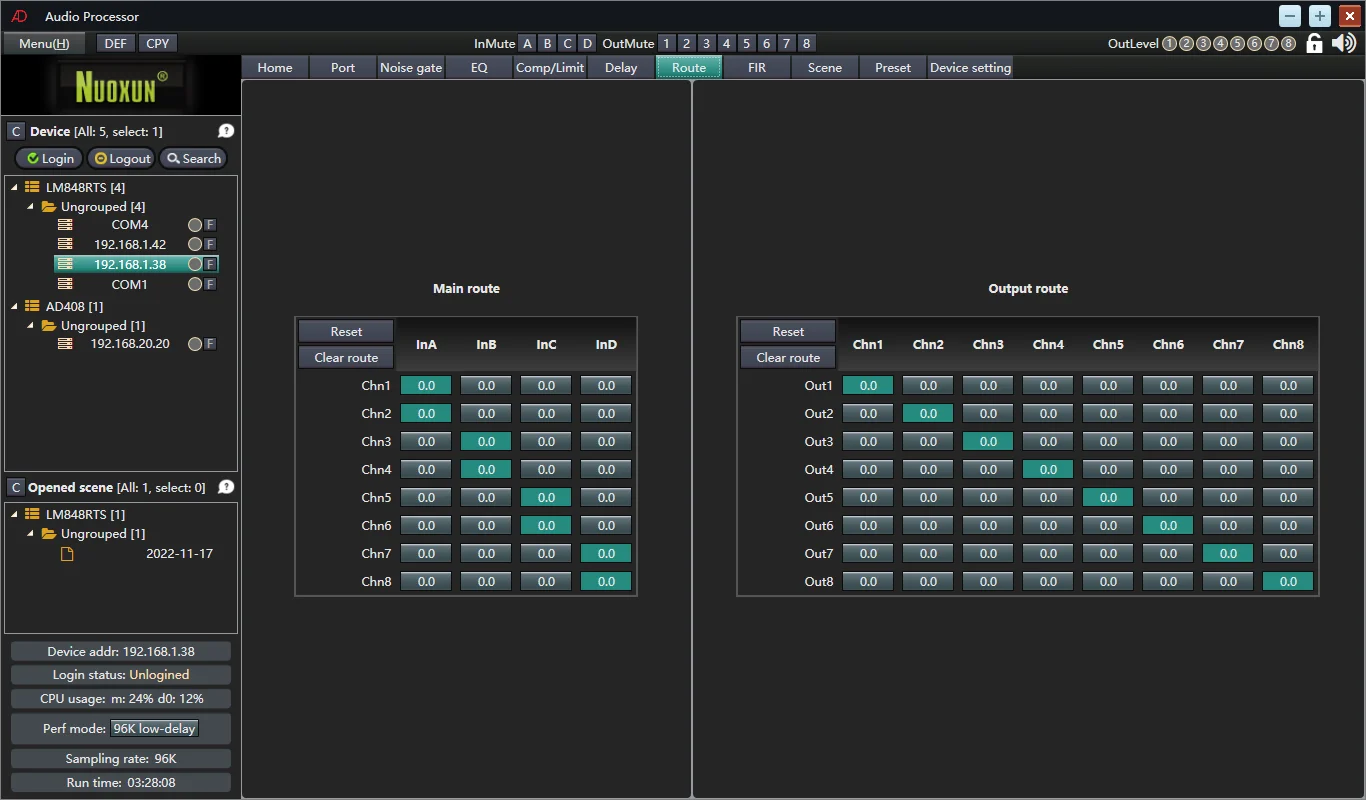Click the OutLevel 3 indicator
This screenshot has width=1366, height=800.
tap(1204, 43)
